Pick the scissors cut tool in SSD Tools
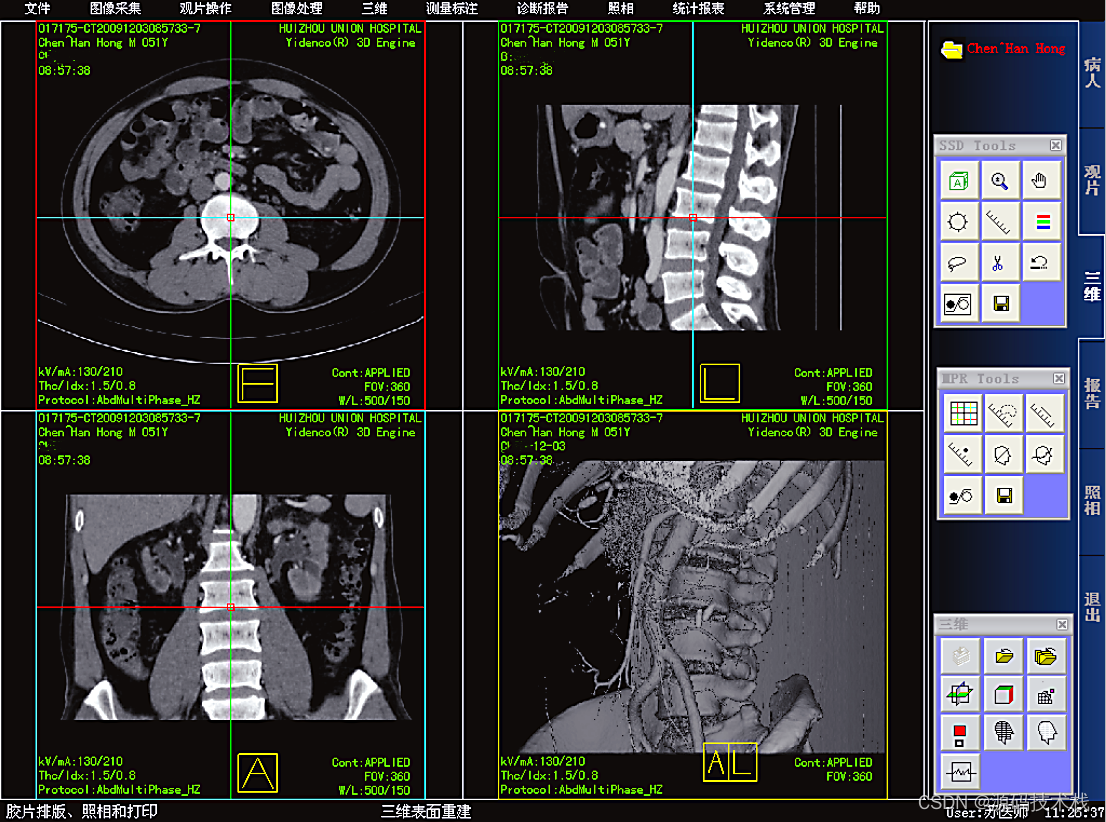The image size is (1106, 822). click(1000, 263)
